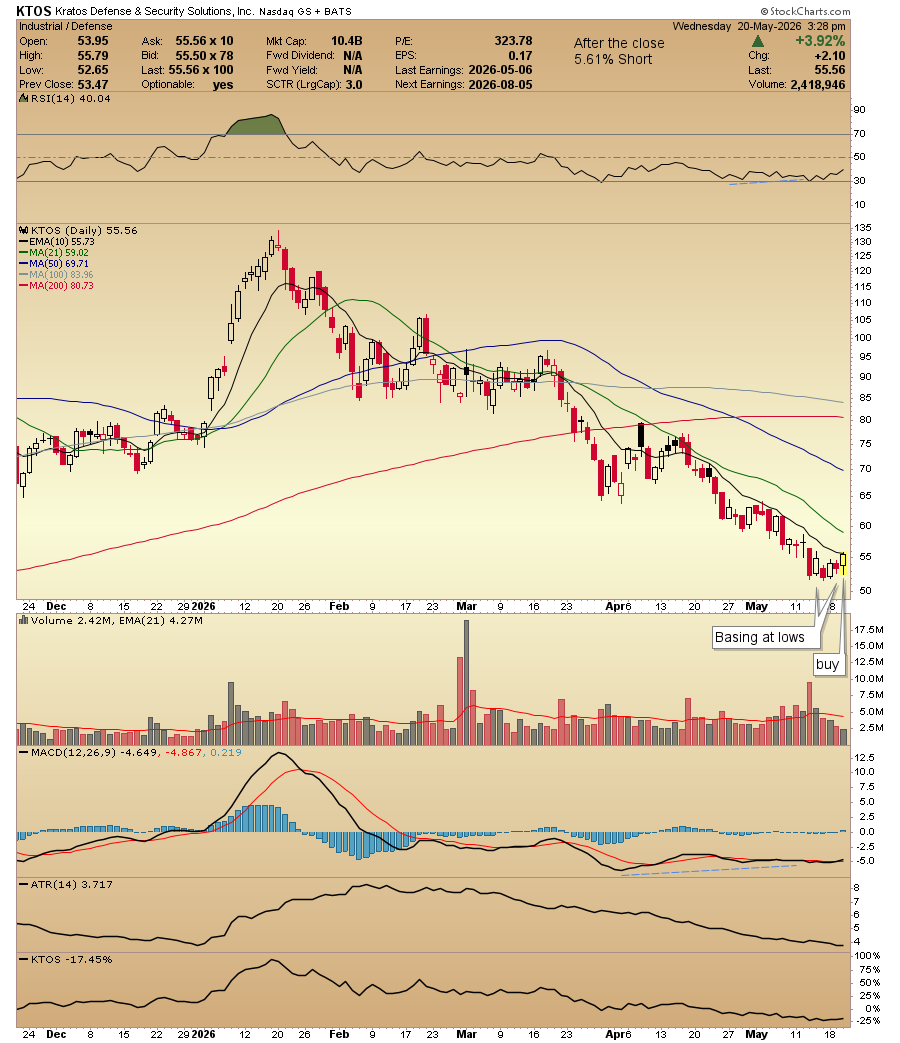
Task: Click the Last quote 55.56 x 100
Action: (201, 71)
